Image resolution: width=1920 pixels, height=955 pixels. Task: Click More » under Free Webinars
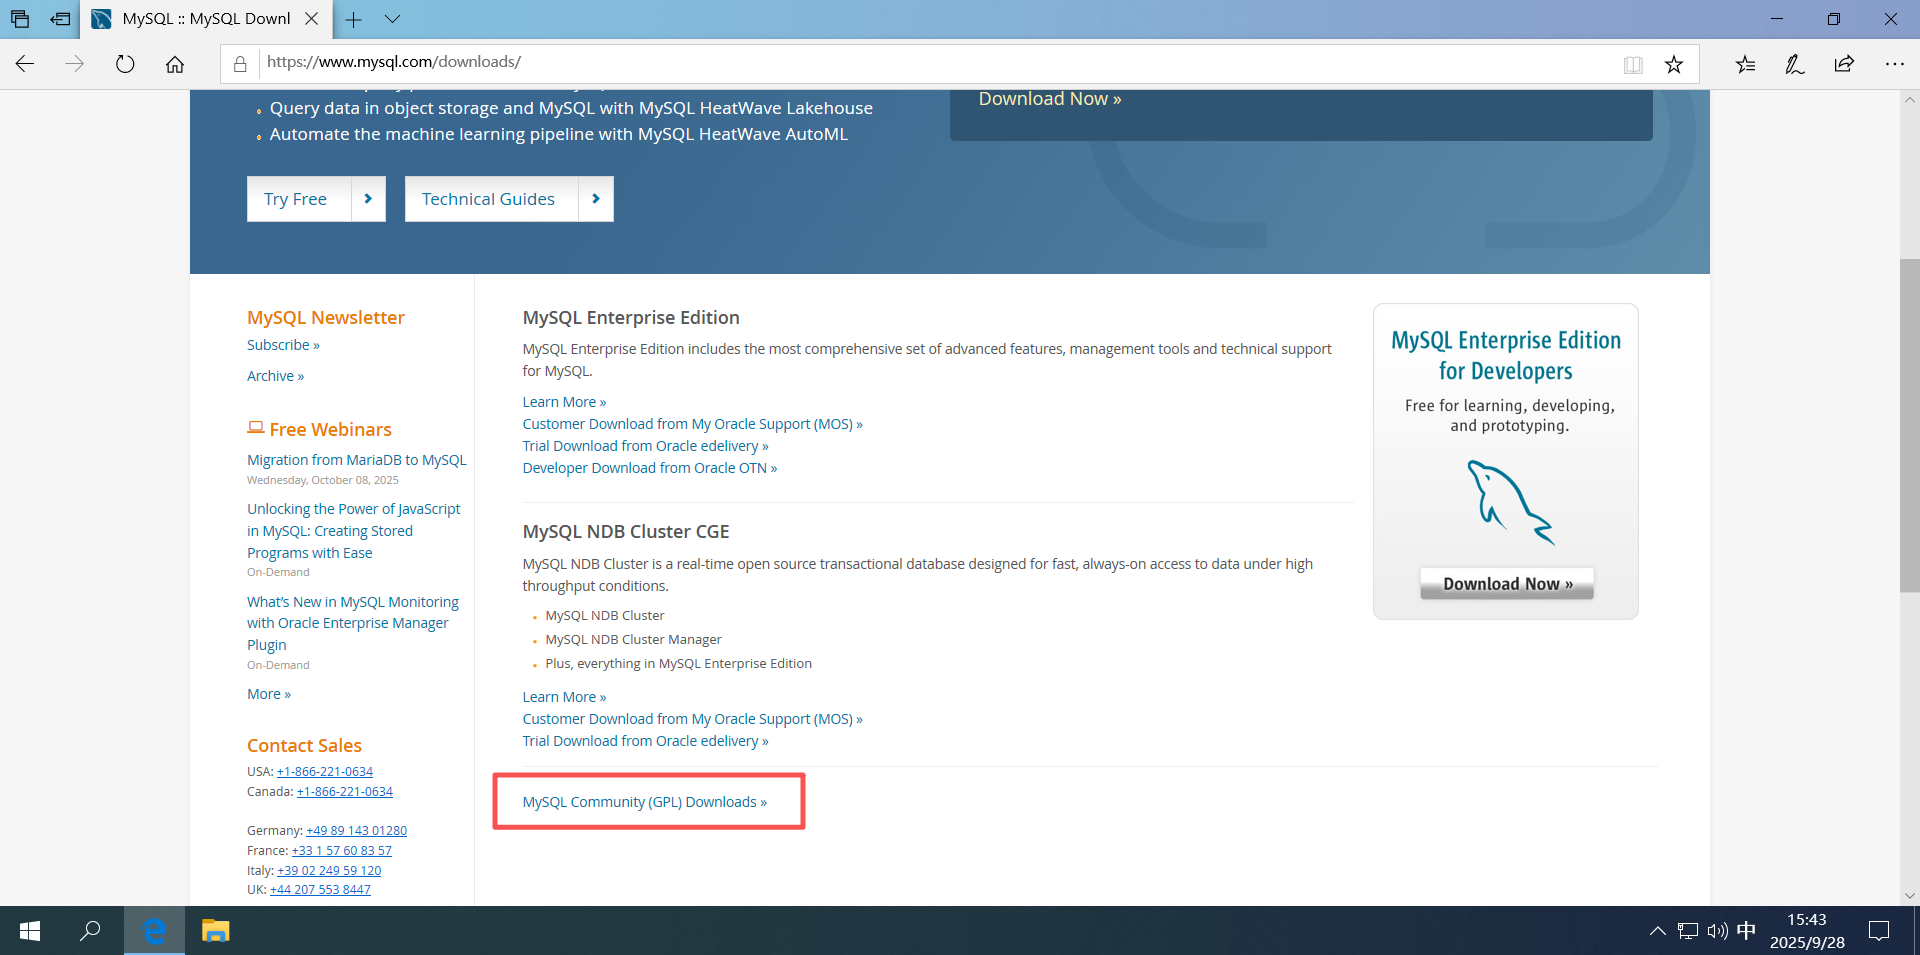pos(269,694)
